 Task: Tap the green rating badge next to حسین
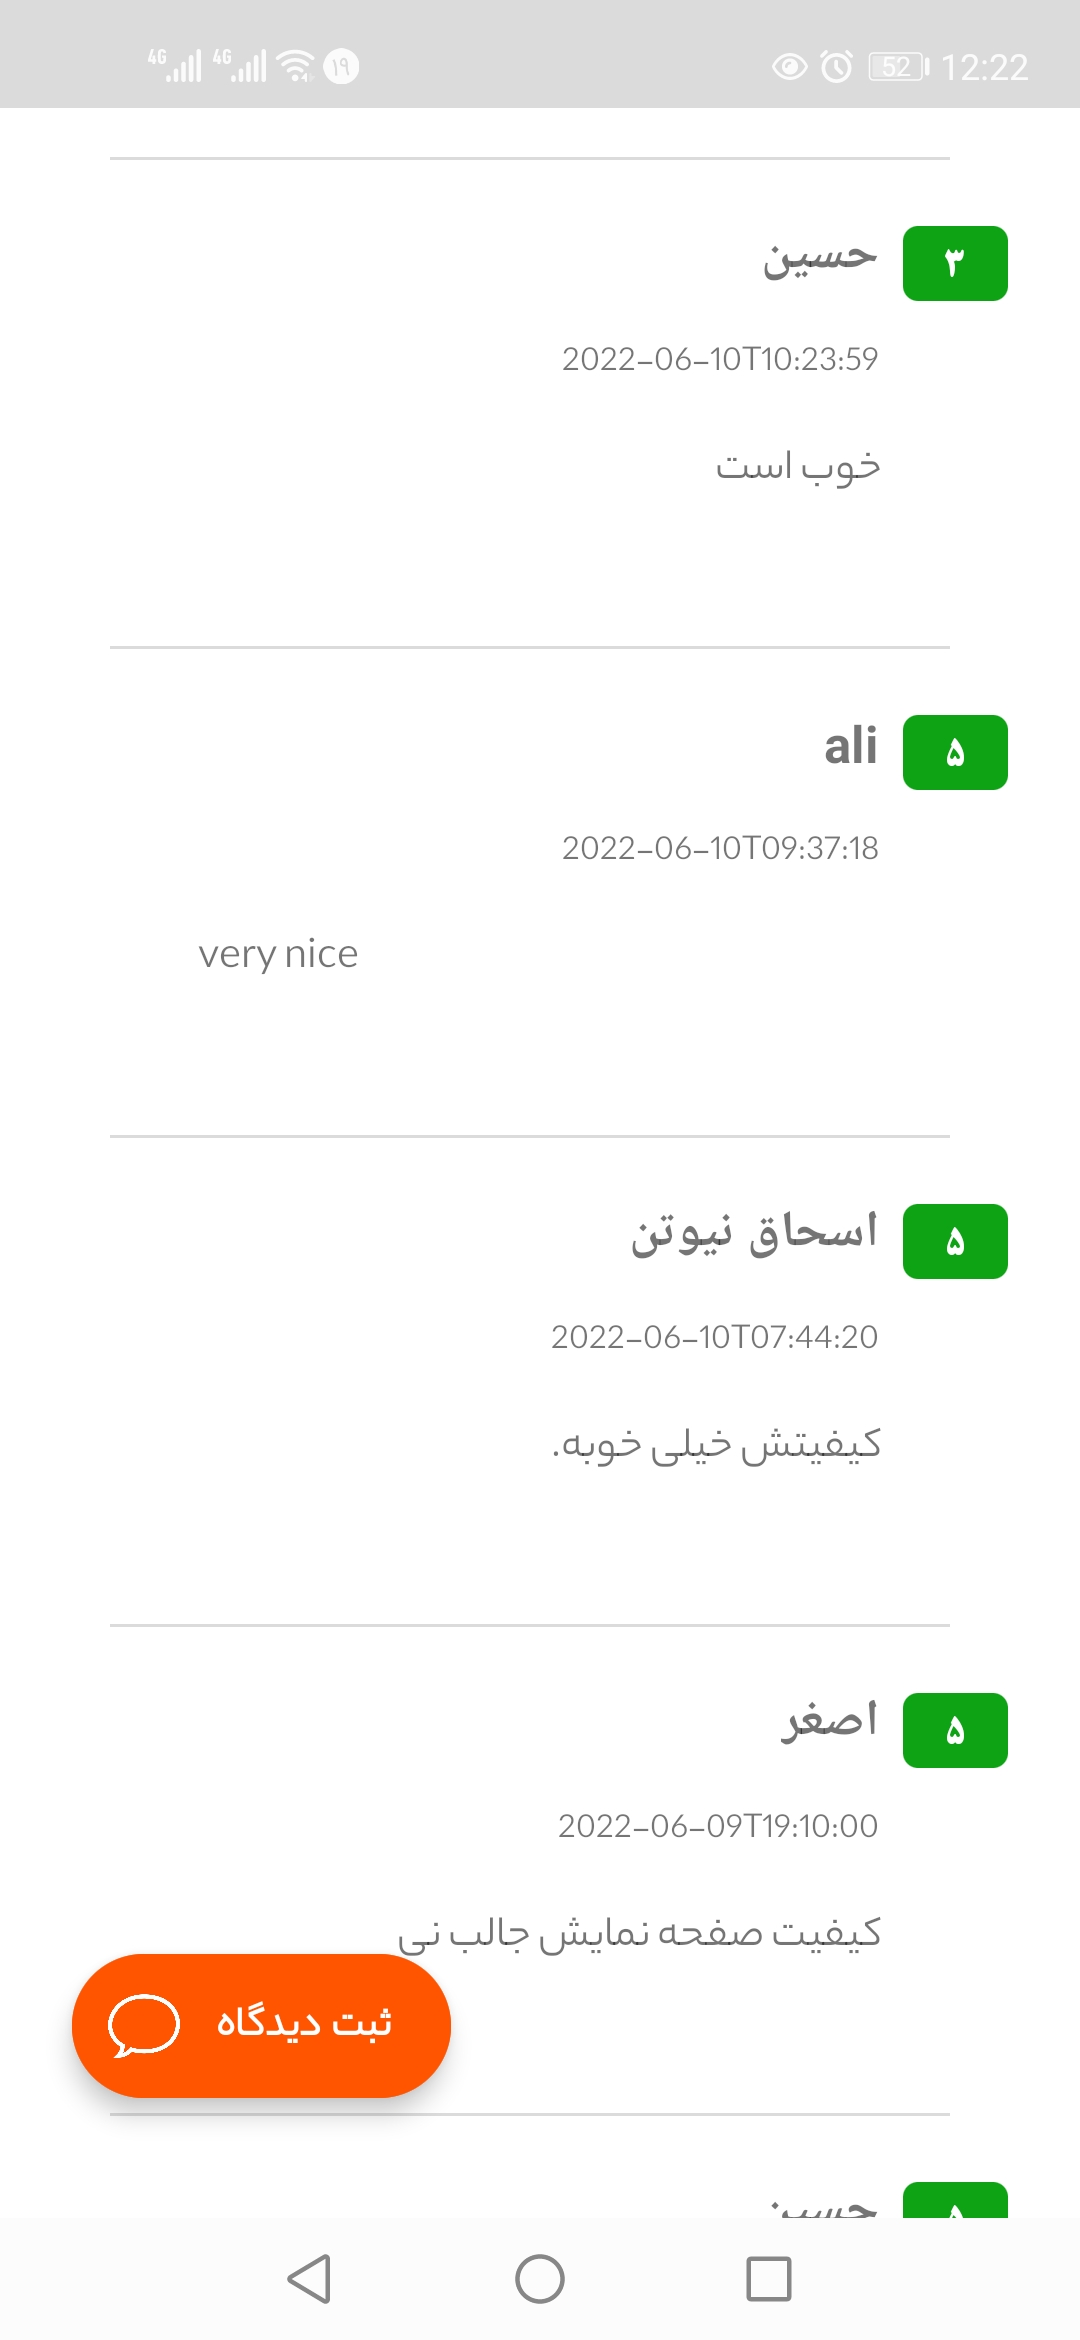pos(954,262)
